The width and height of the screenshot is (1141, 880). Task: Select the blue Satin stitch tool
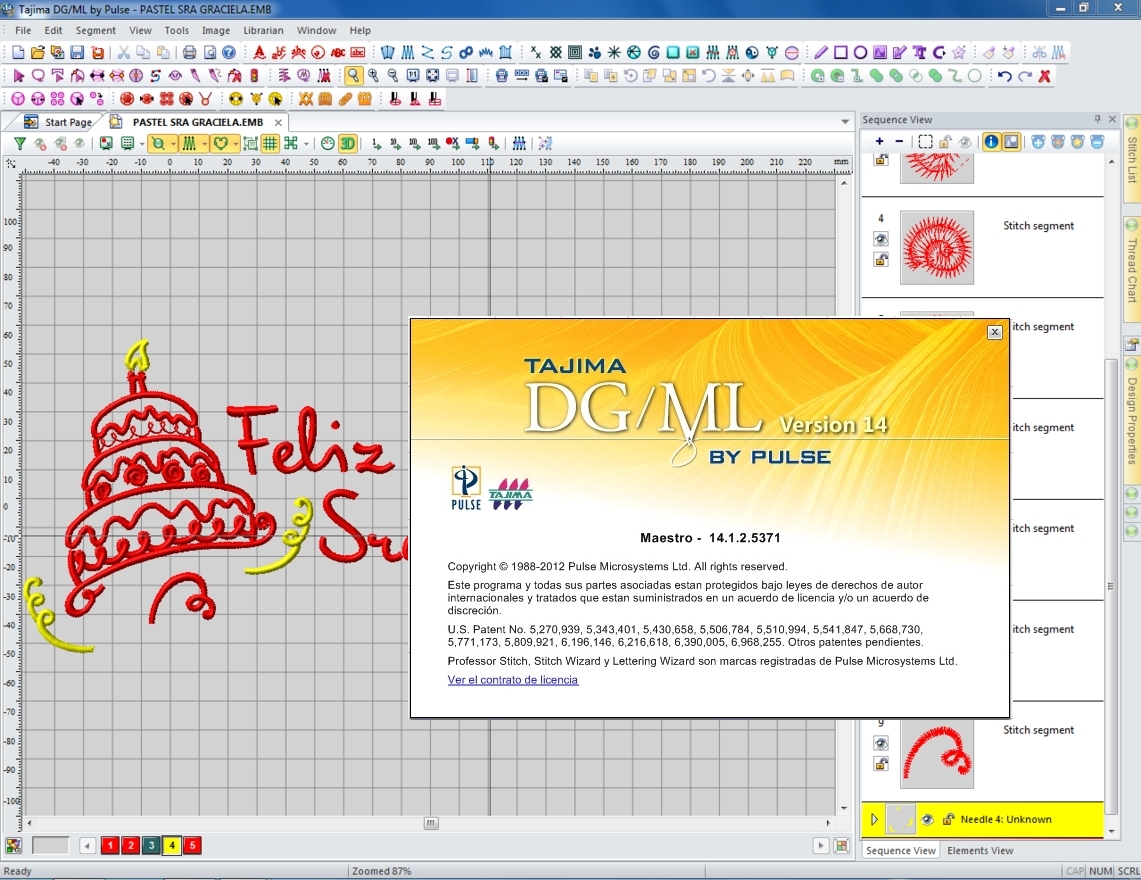point(387,52)
